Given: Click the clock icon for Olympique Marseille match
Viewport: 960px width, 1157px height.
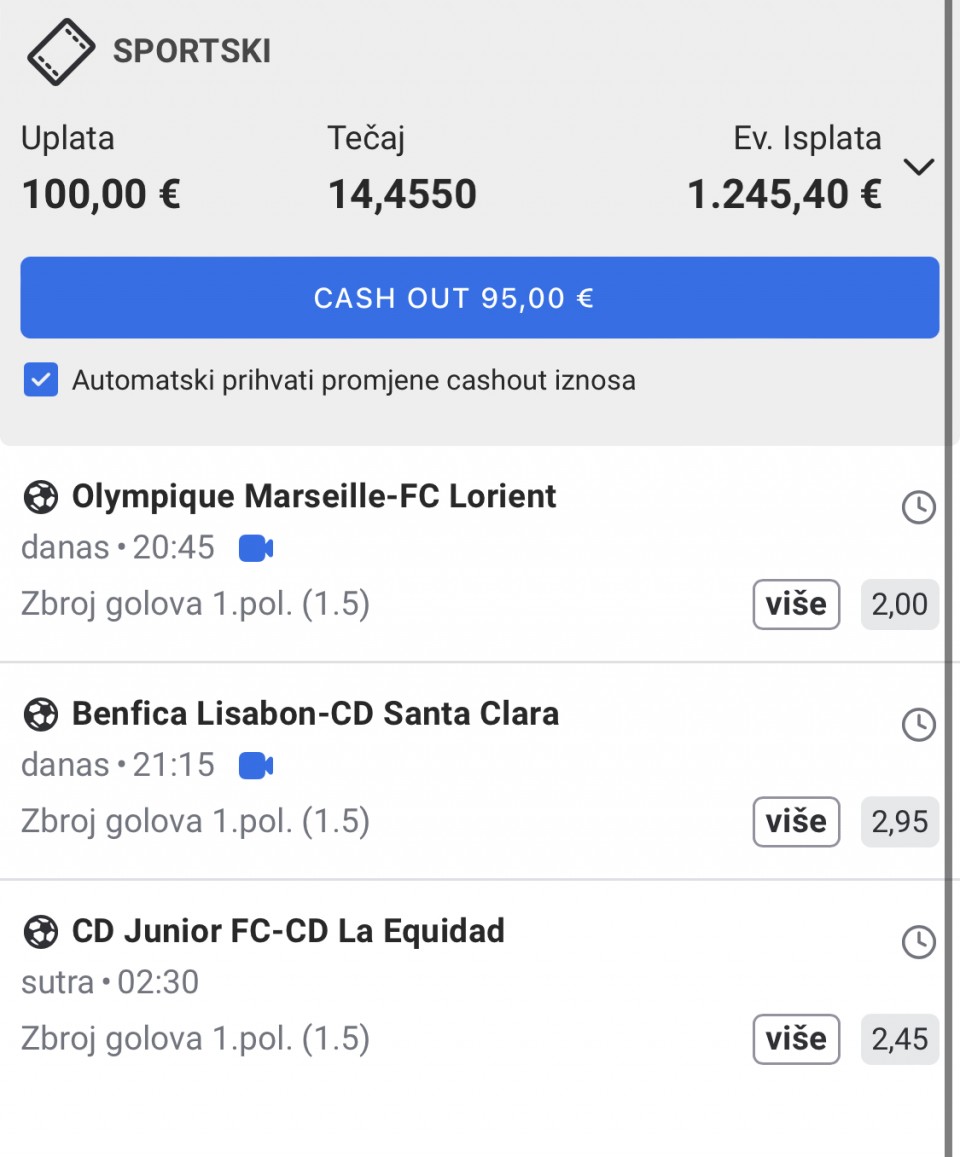Looking at the screenshot, I should point(919,508).
